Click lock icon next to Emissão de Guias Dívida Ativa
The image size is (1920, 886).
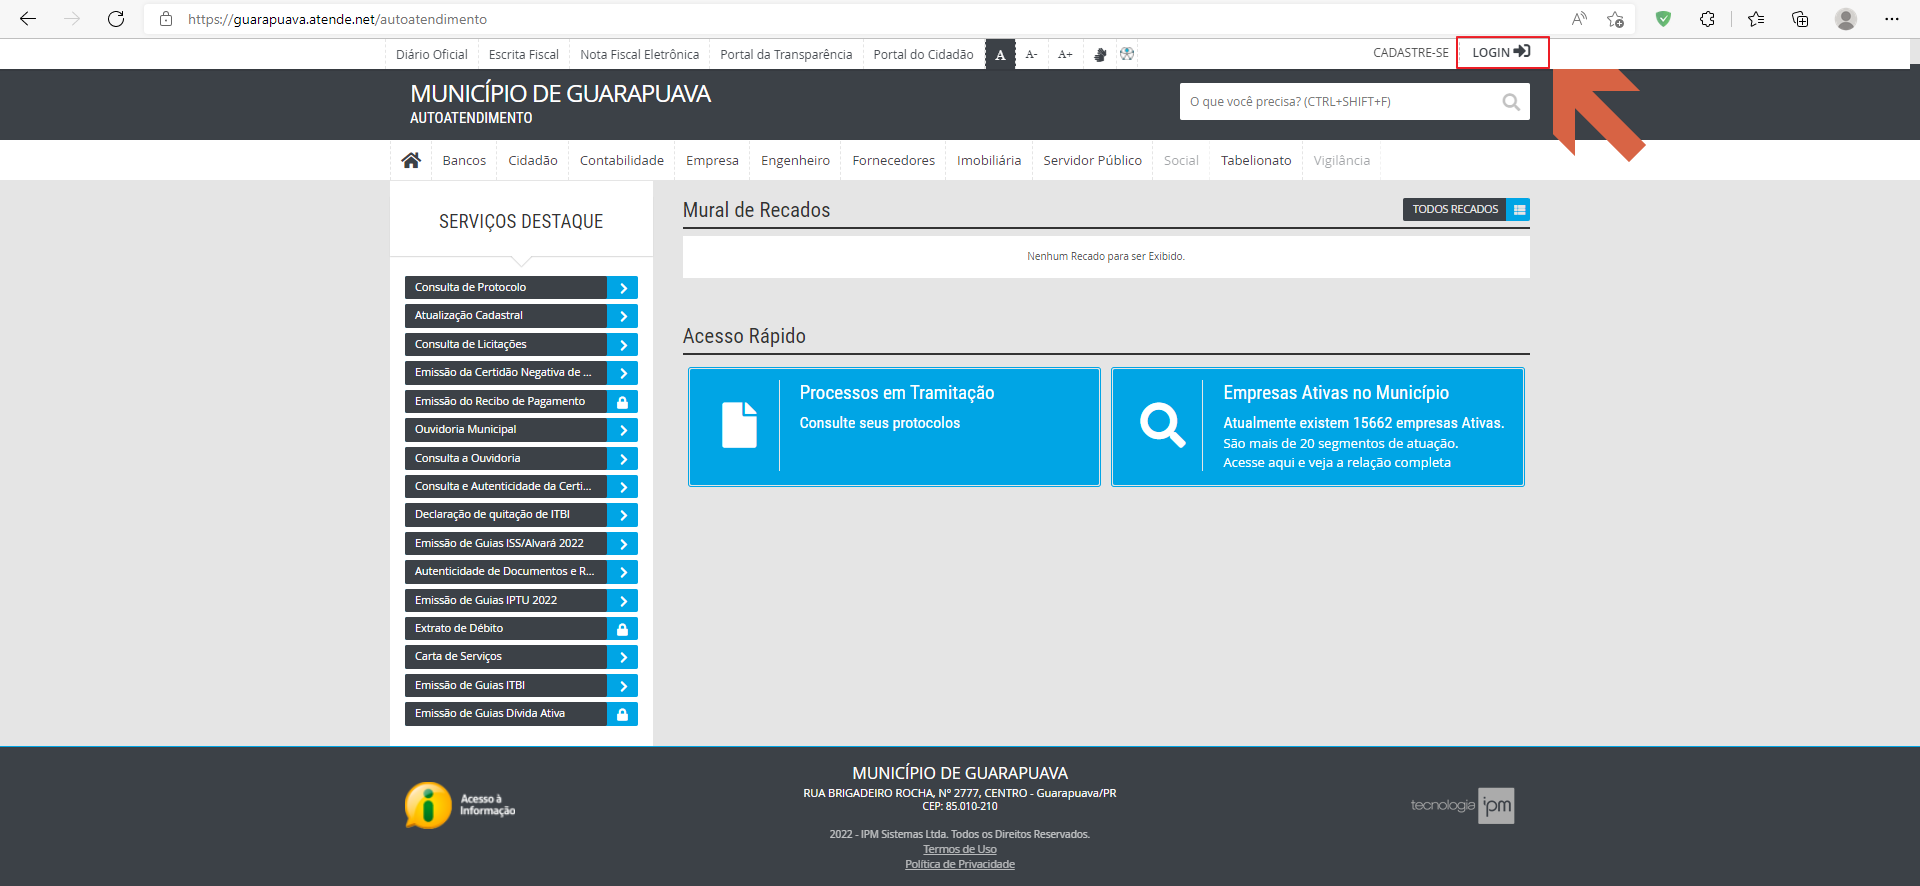pyautogui.click(x=622, y=714)
